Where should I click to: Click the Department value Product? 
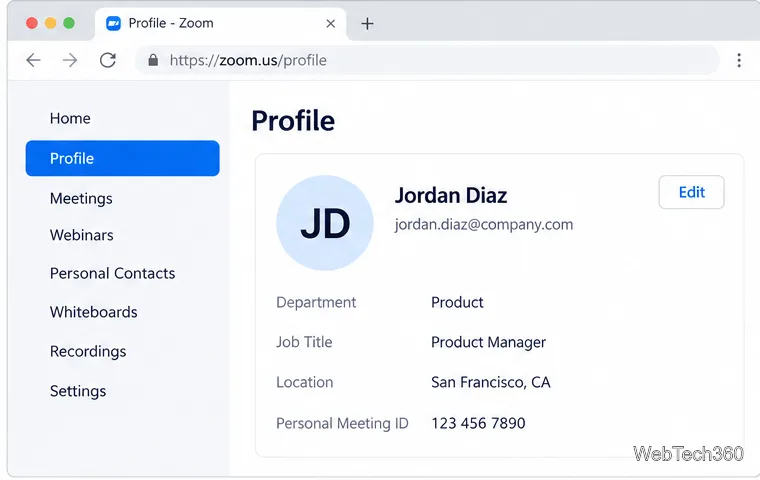[457, 302]
